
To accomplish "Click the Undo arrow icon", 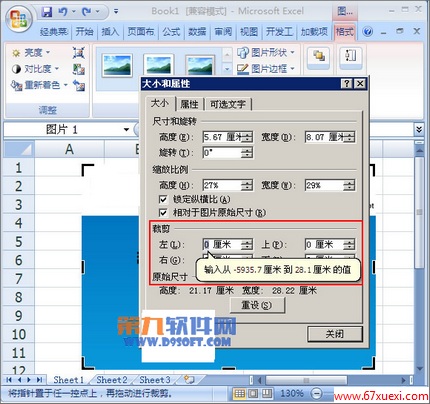I will 62,12.
